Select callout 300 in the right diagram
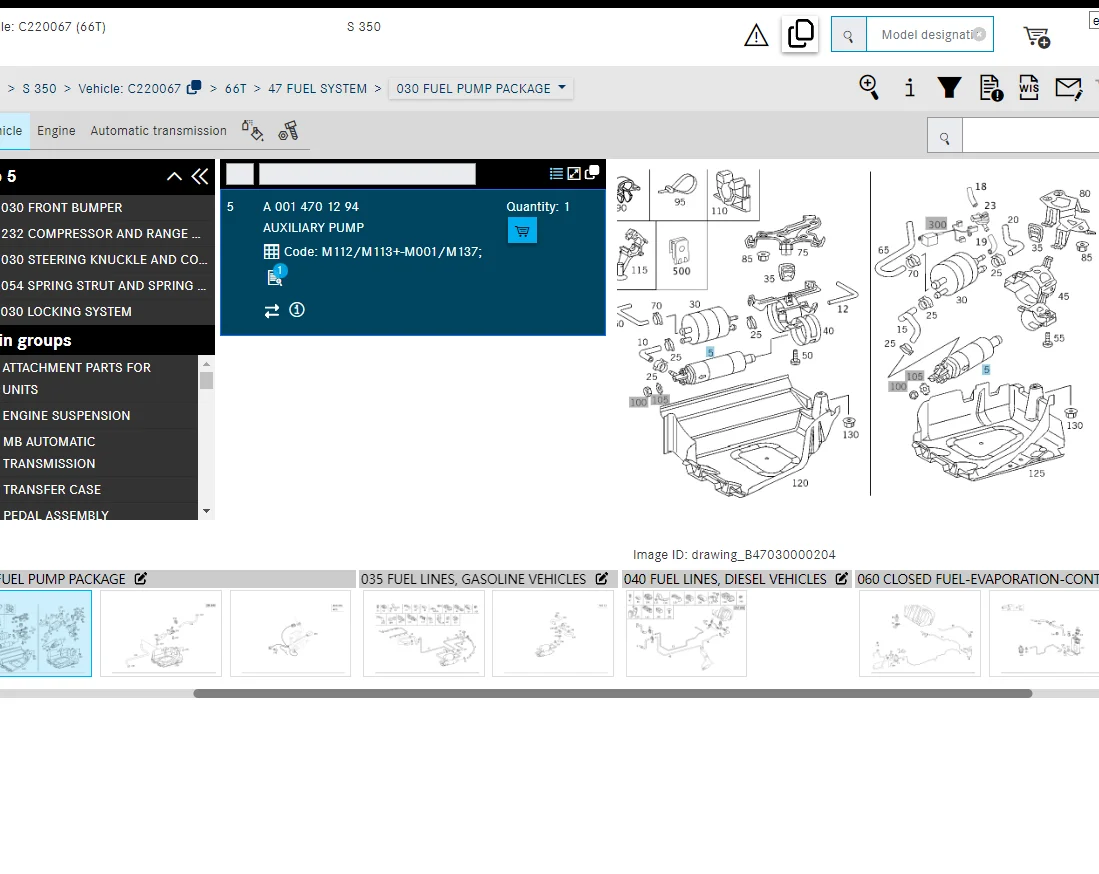 937,224
